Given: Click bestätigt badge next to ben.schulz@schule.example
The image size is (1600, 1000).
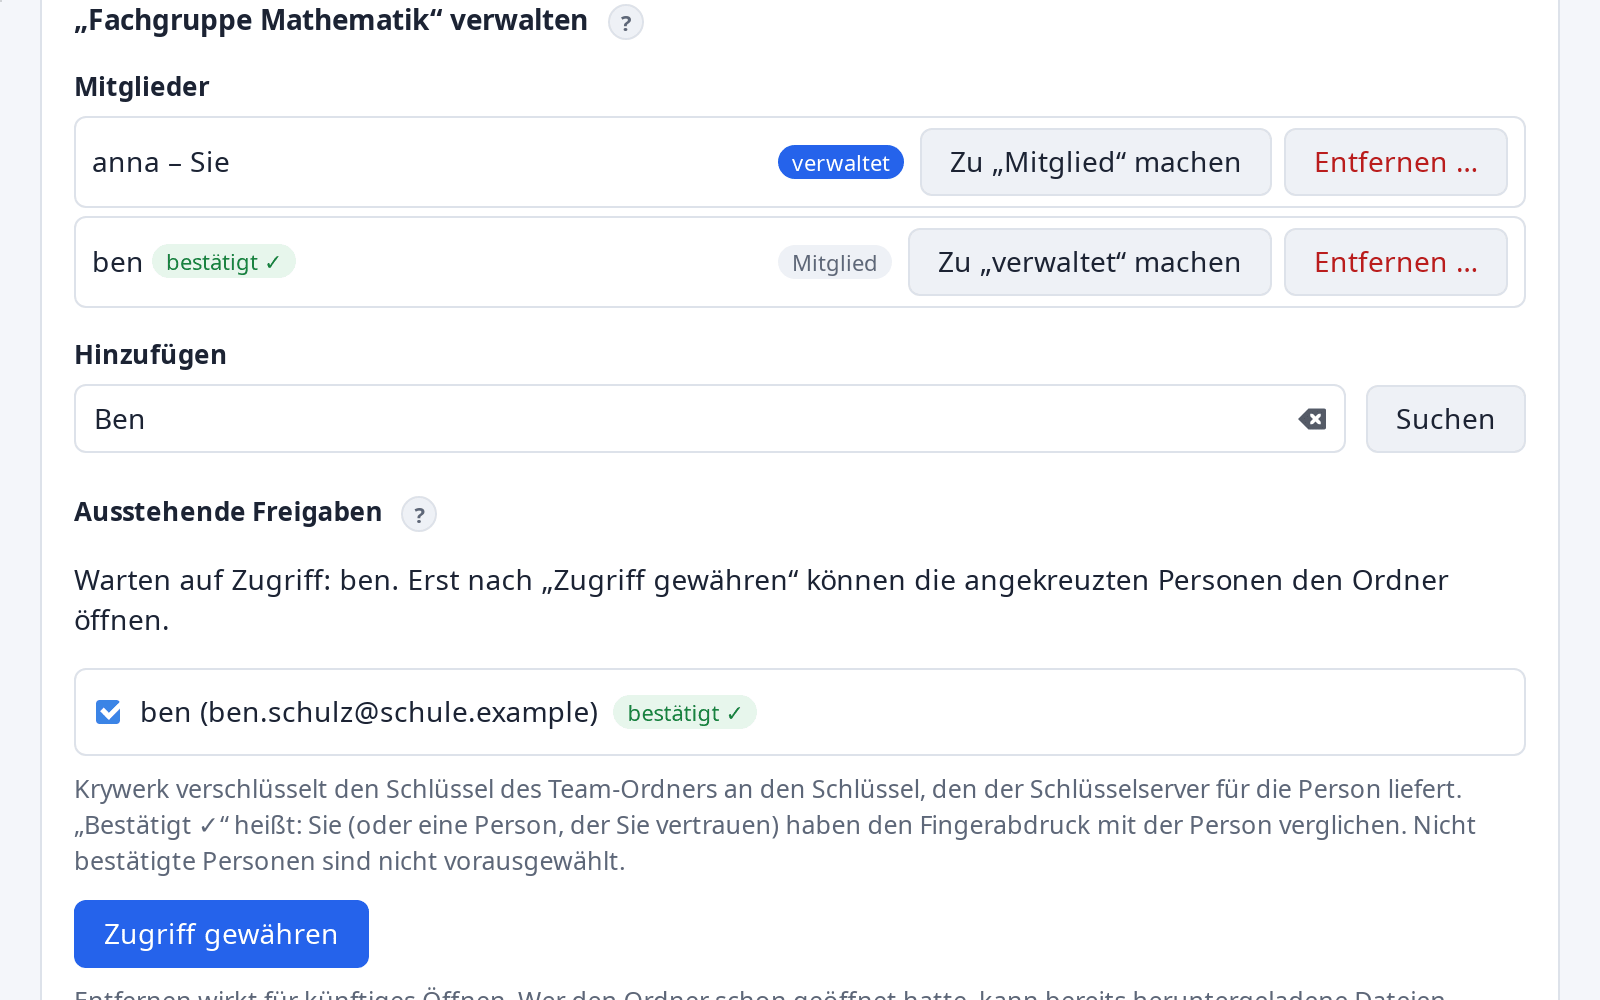Looking at the screenshot, I should pos(684,713).
